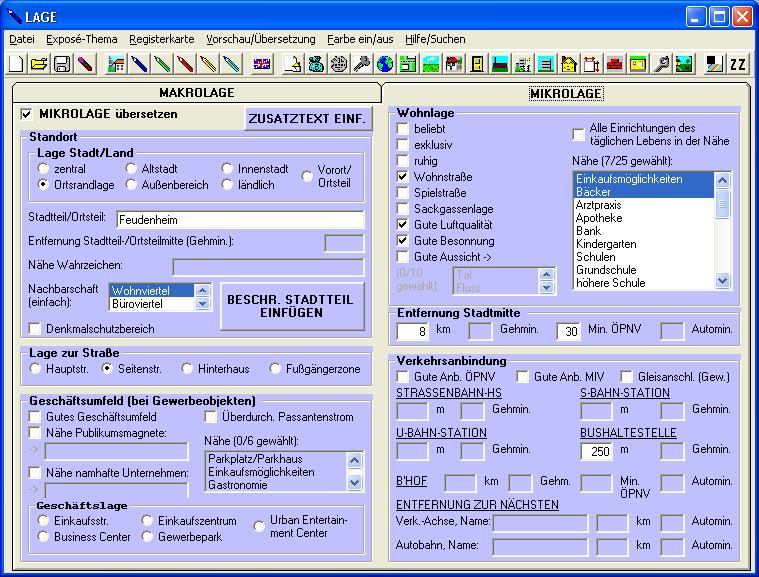Click the open folder toolbar icon
This screenshot has width=759, height=577.
tap(39, 64)
